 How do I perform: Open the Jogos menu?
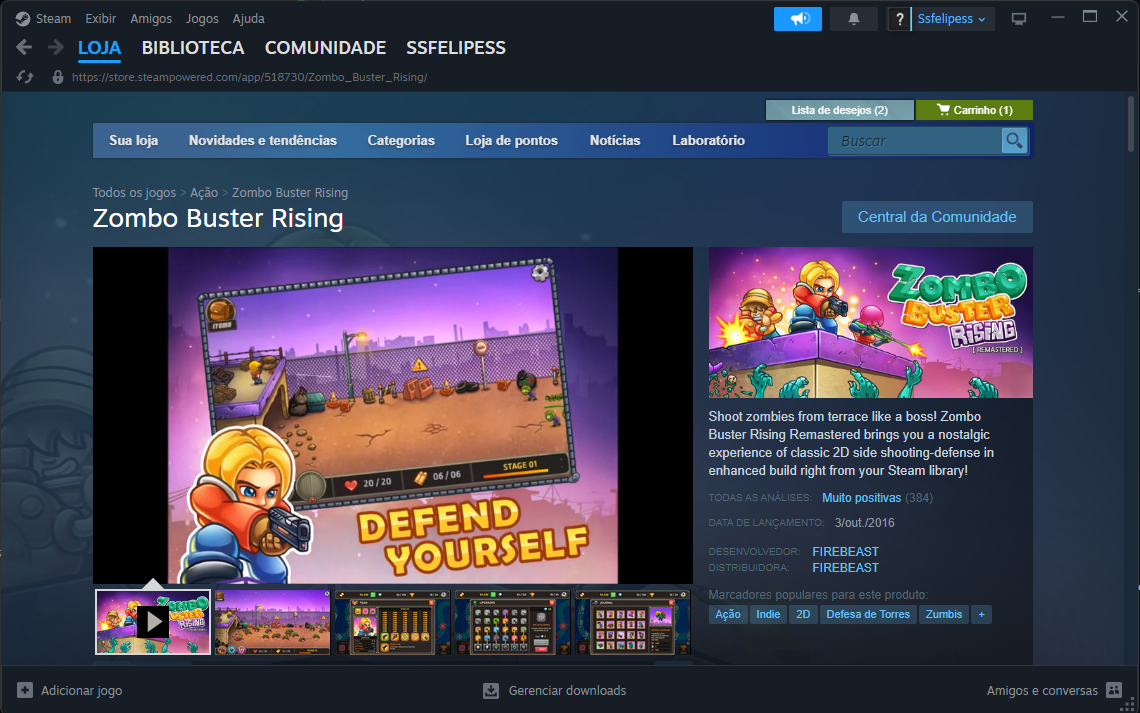(202, 19)
